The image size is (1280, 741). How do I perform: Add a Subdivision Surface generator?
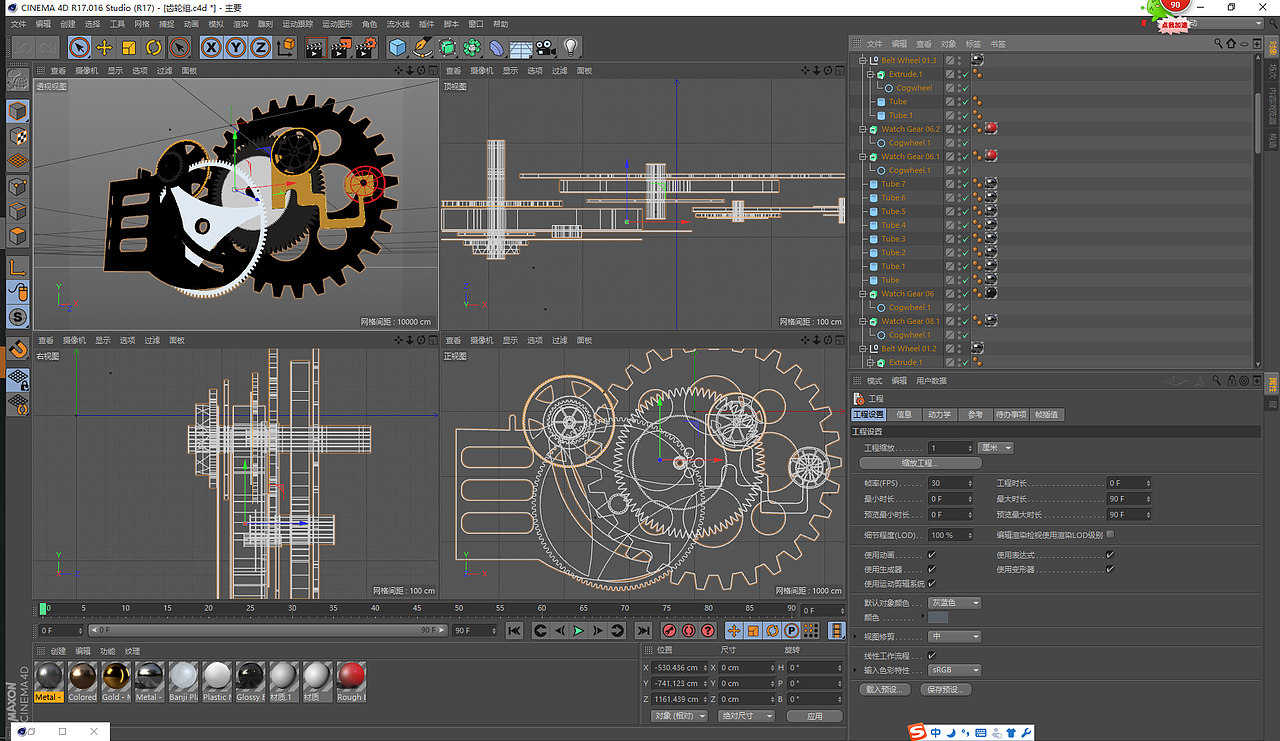pos(447,47)
